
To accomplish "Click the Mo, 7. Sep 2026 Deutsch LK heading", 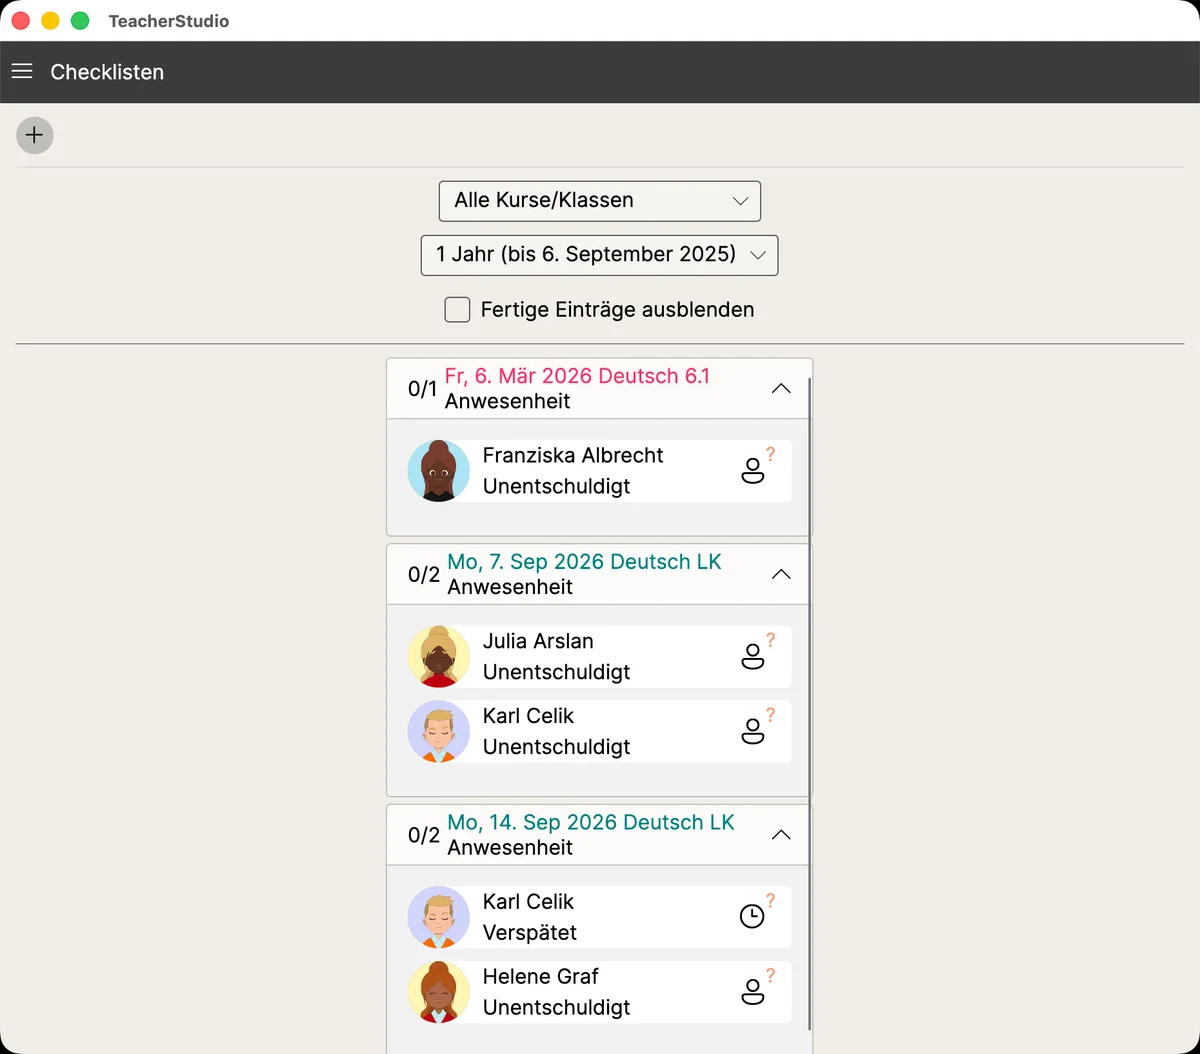I will [584, 562].
